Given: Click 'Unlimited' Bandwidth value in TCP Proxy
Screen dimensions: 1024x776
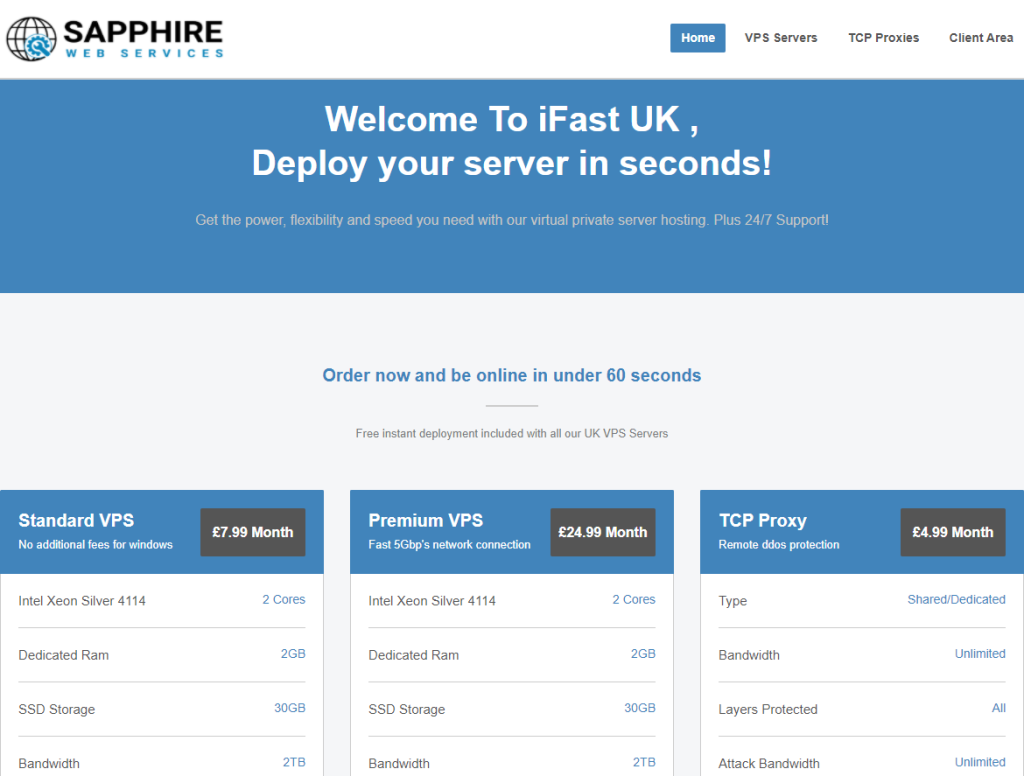Looking at the screenshot, I should 980,654.
